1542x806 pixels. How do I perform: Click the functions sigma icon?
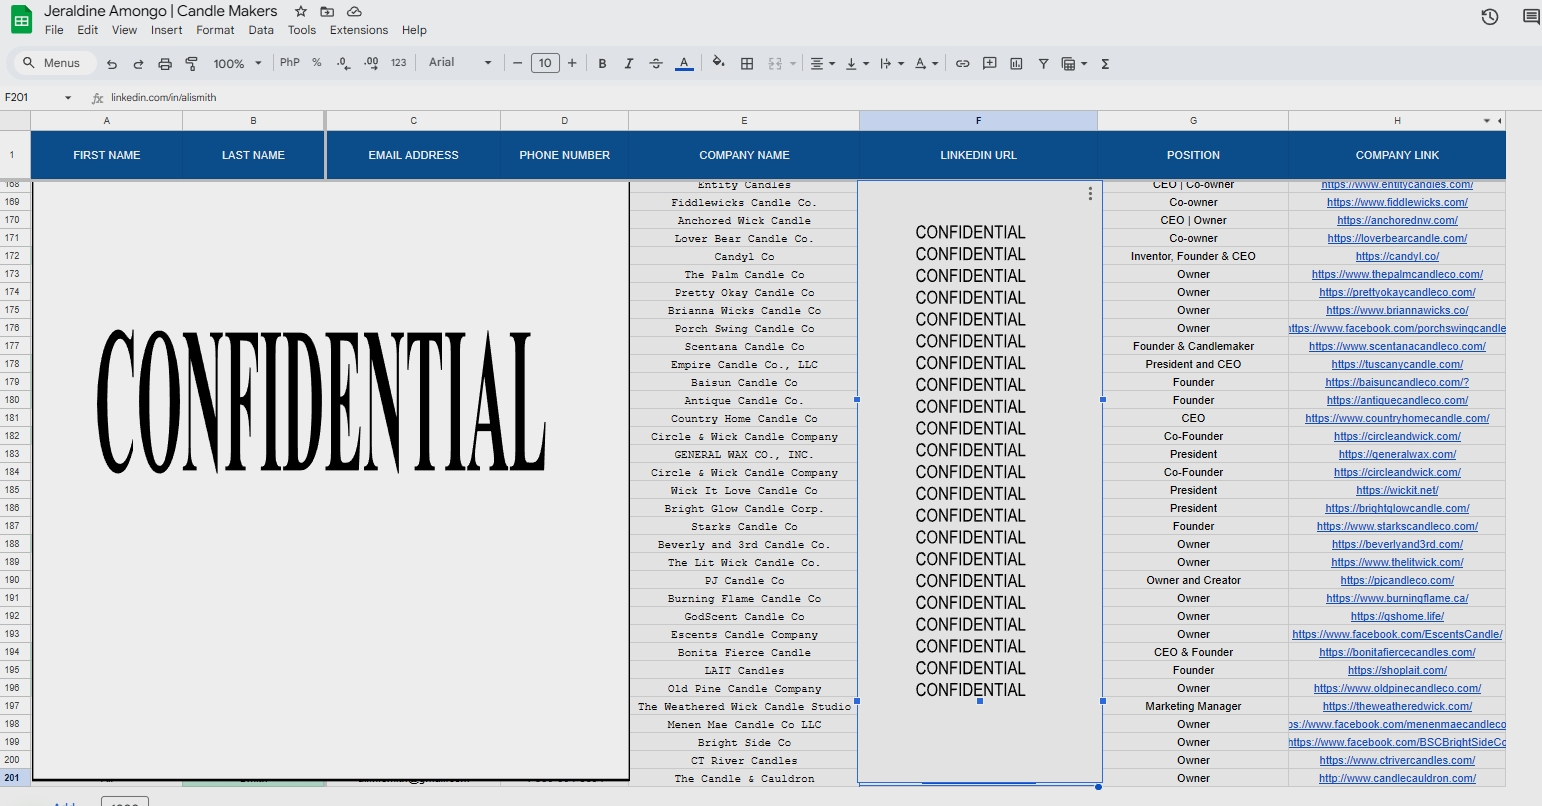1105,63
